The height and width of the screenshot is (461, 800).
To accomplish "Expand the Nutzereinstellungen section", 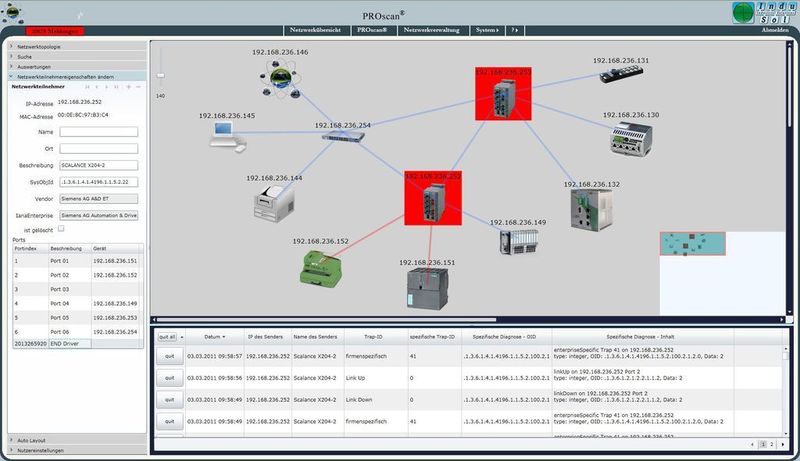I will (x=78, y=450).
